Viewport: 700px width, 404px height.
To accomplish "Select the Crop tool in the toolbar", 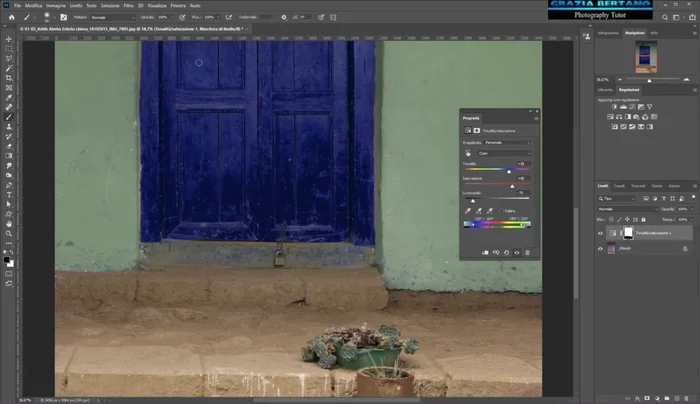I will (9, 78).
